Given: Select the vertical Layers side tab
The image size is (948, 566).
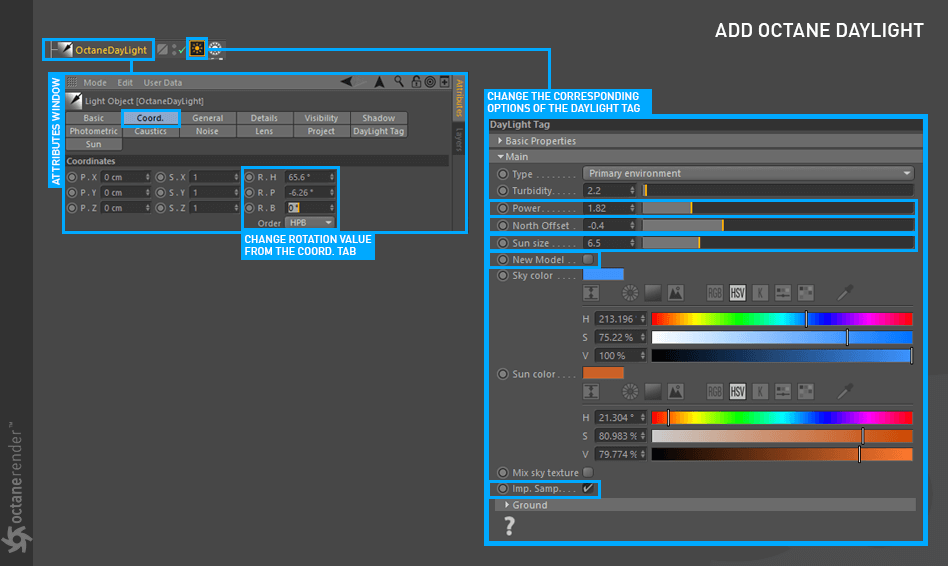Looking at the screenshot, I should click(x=459, y=139).
